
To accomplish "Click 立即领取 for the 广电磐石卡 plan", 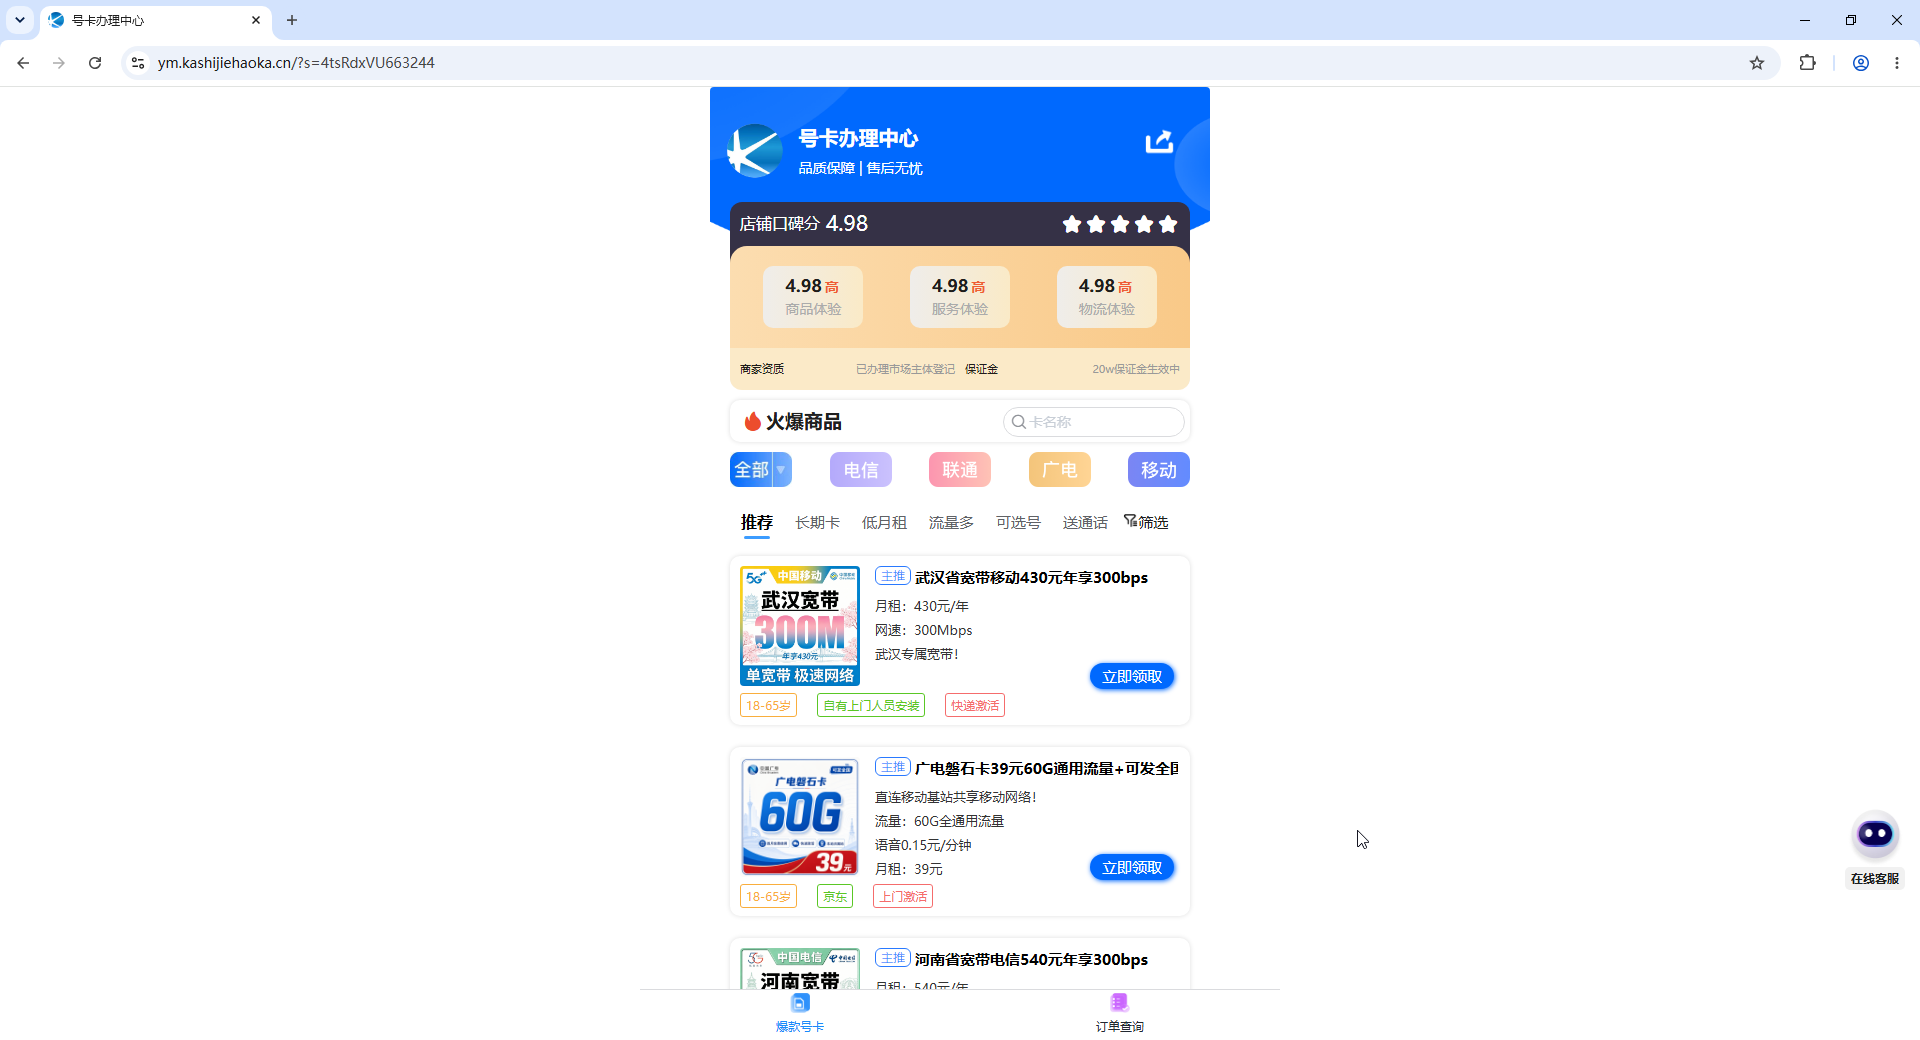I will coord(1132,868).
